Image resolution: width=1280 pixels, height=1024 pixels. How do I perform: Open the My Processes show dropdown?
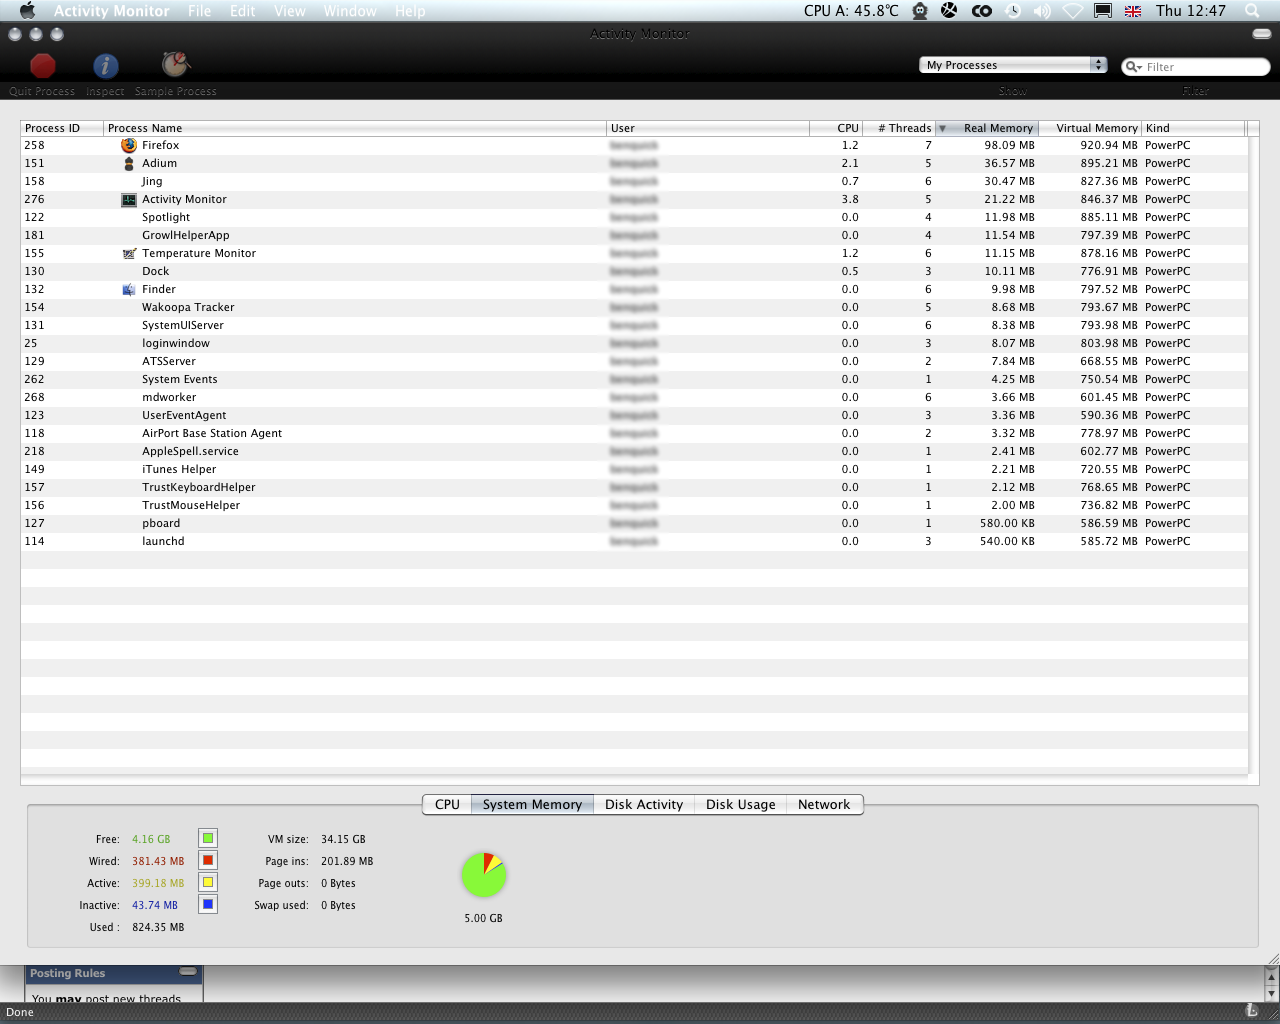[1013, 65]
